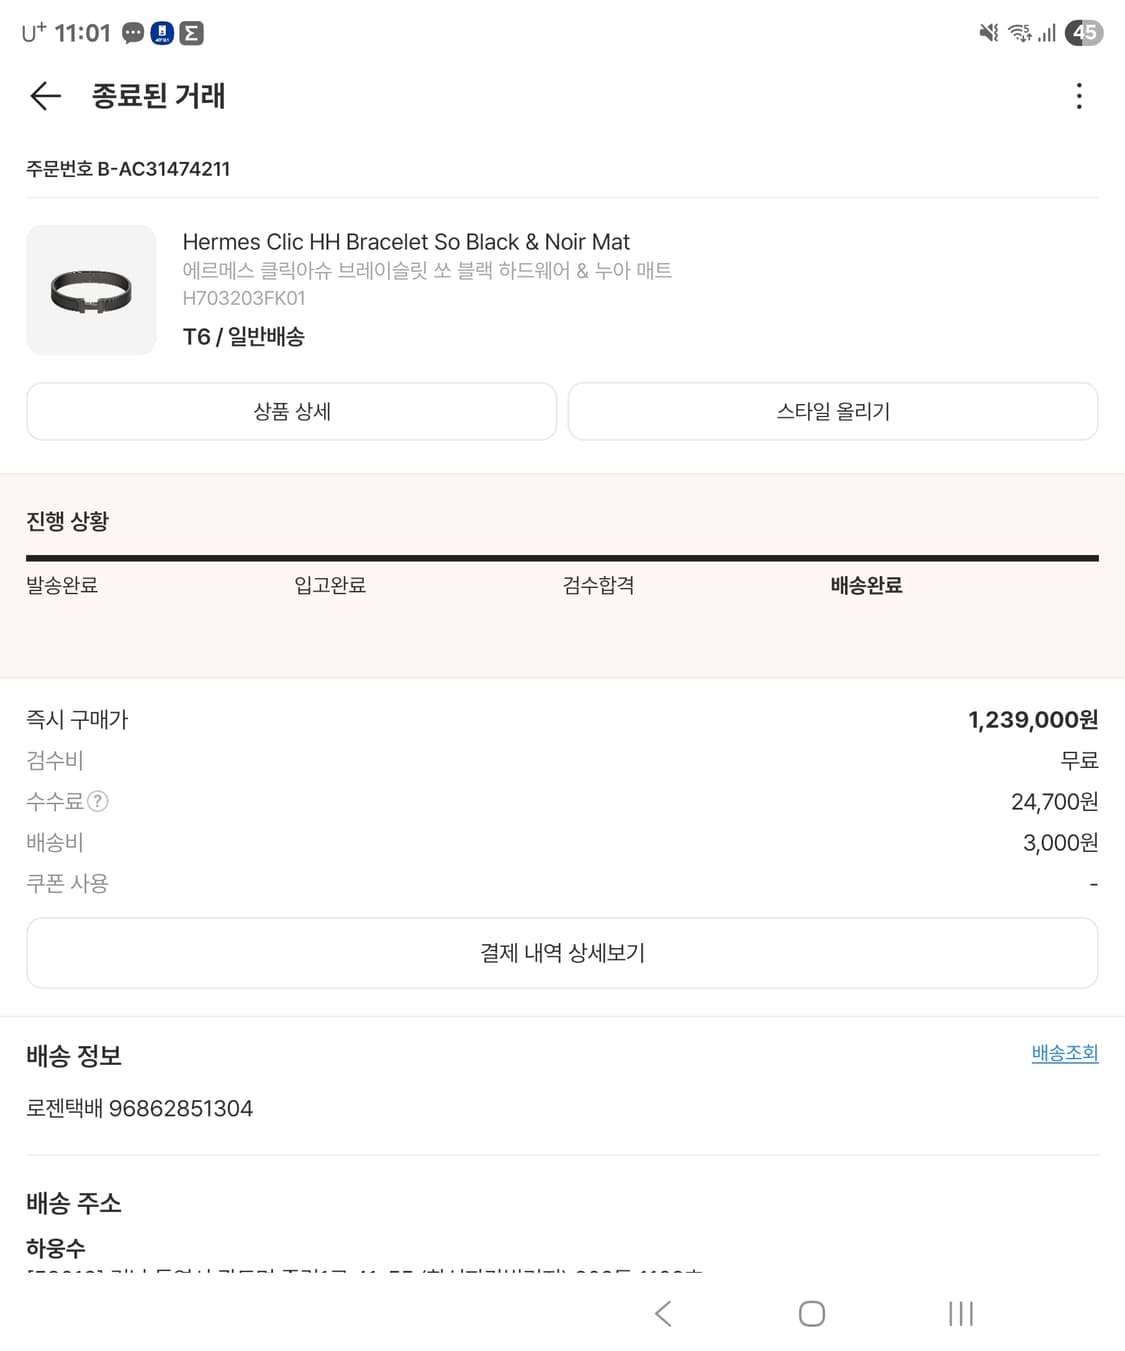Open the three-dot overflow menu
Image resolution: width=1125 pixels, height=1351 pixels.
[x=1079, y=96]
